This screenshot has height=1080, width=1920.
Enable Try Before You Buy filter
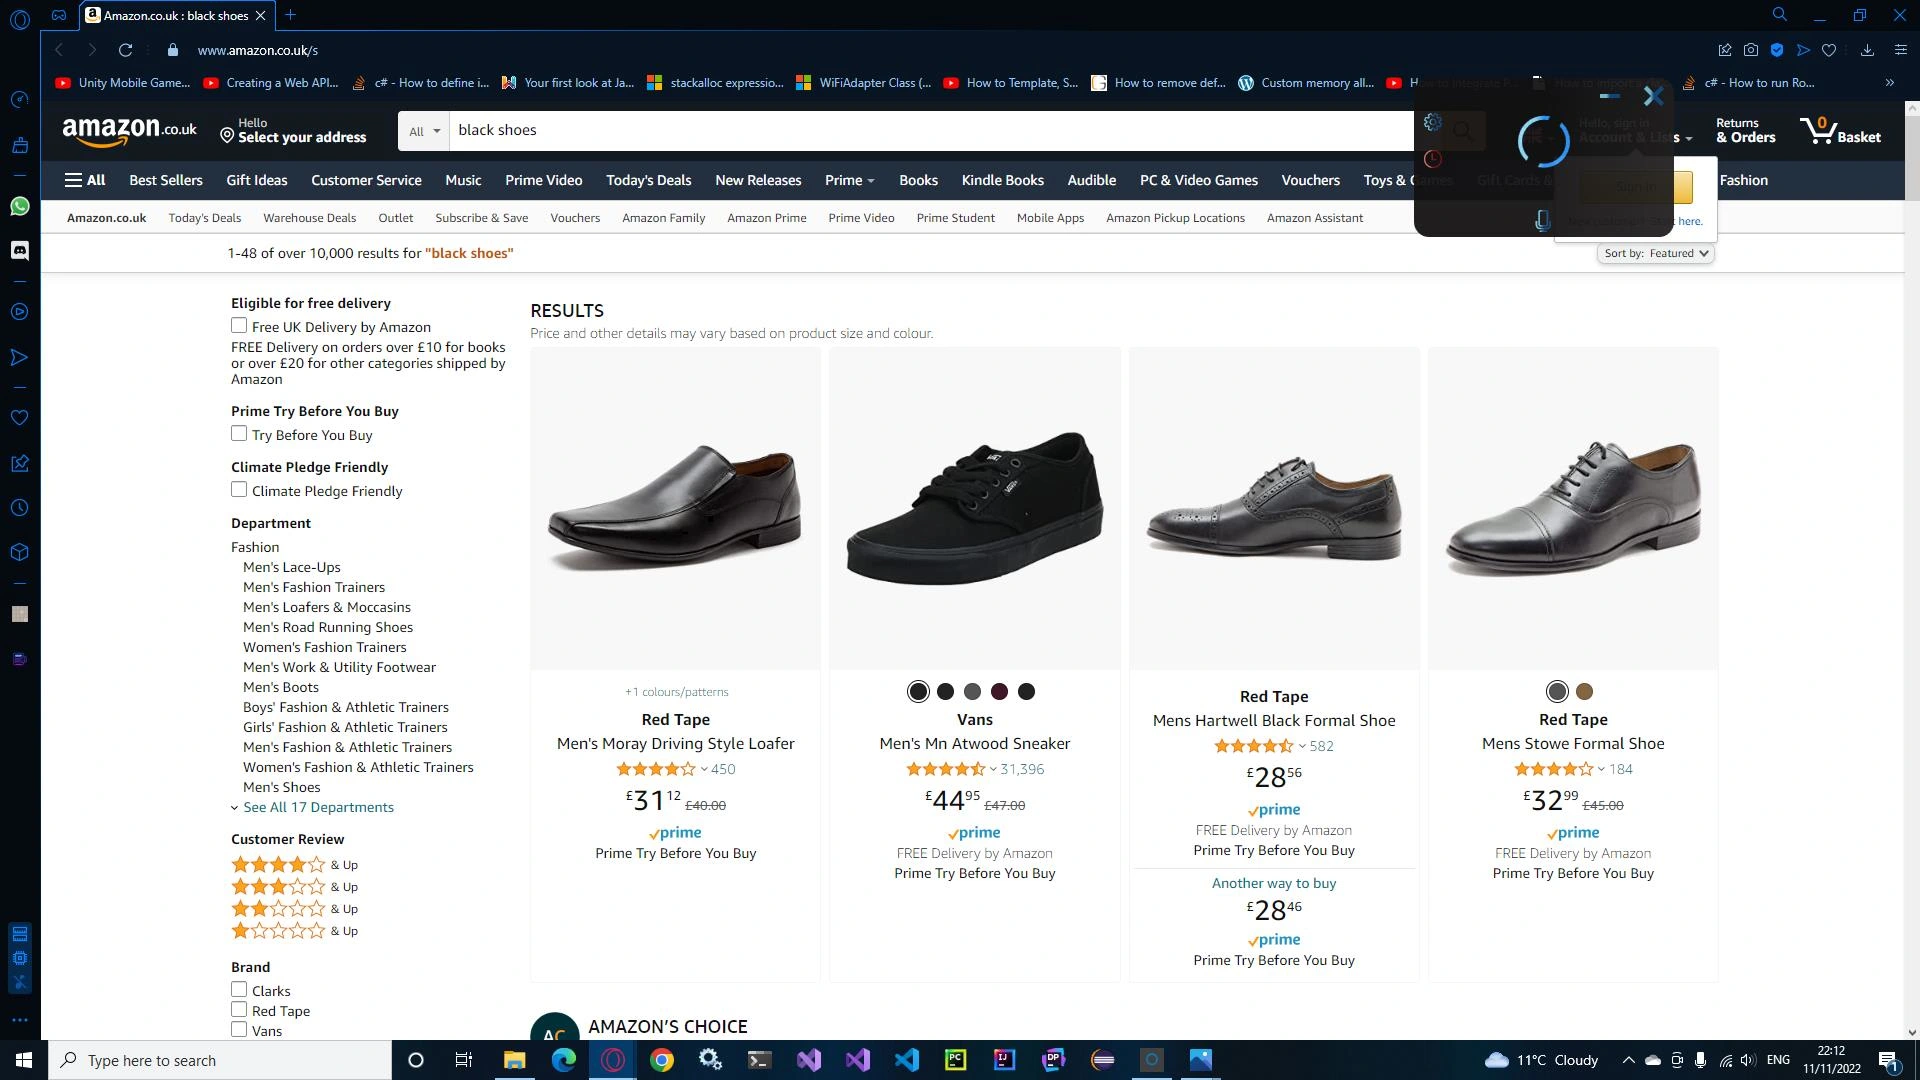[x=239, y=434]
